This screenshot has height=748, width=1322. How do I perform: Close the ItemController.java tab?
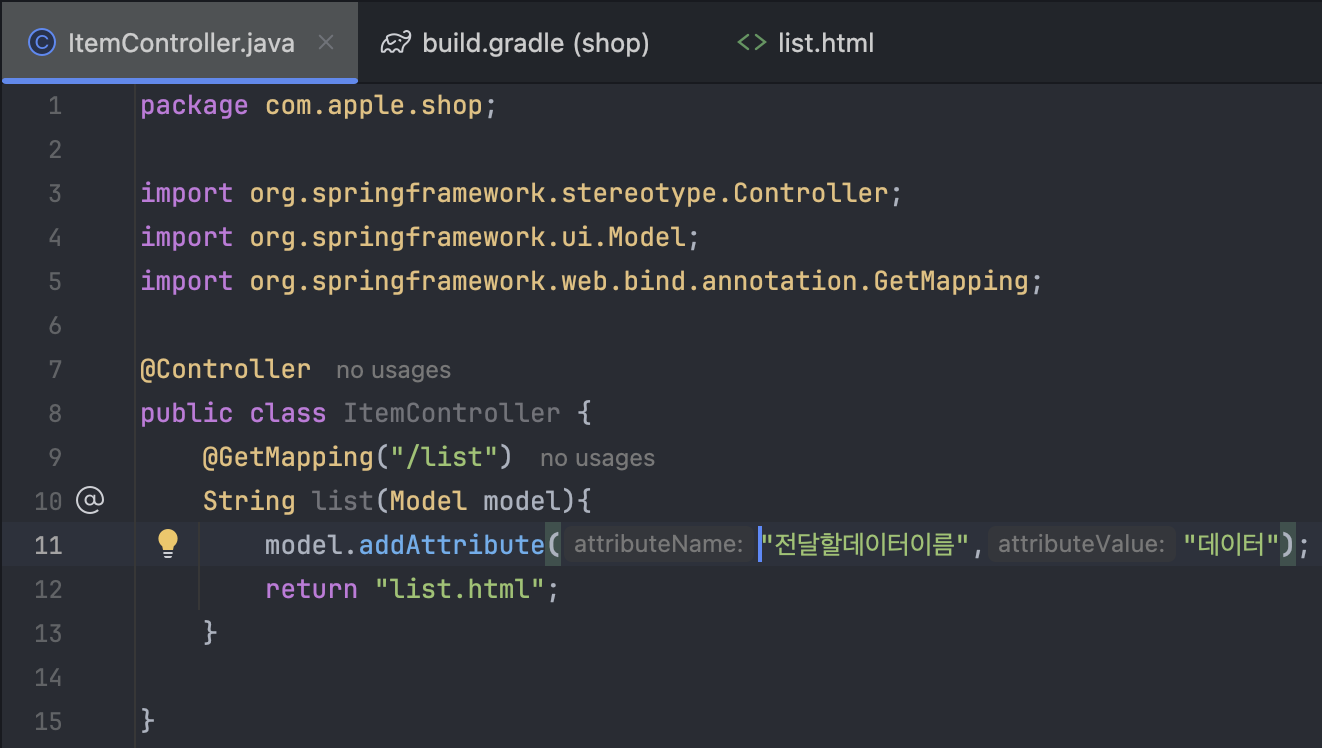[326, 43]
